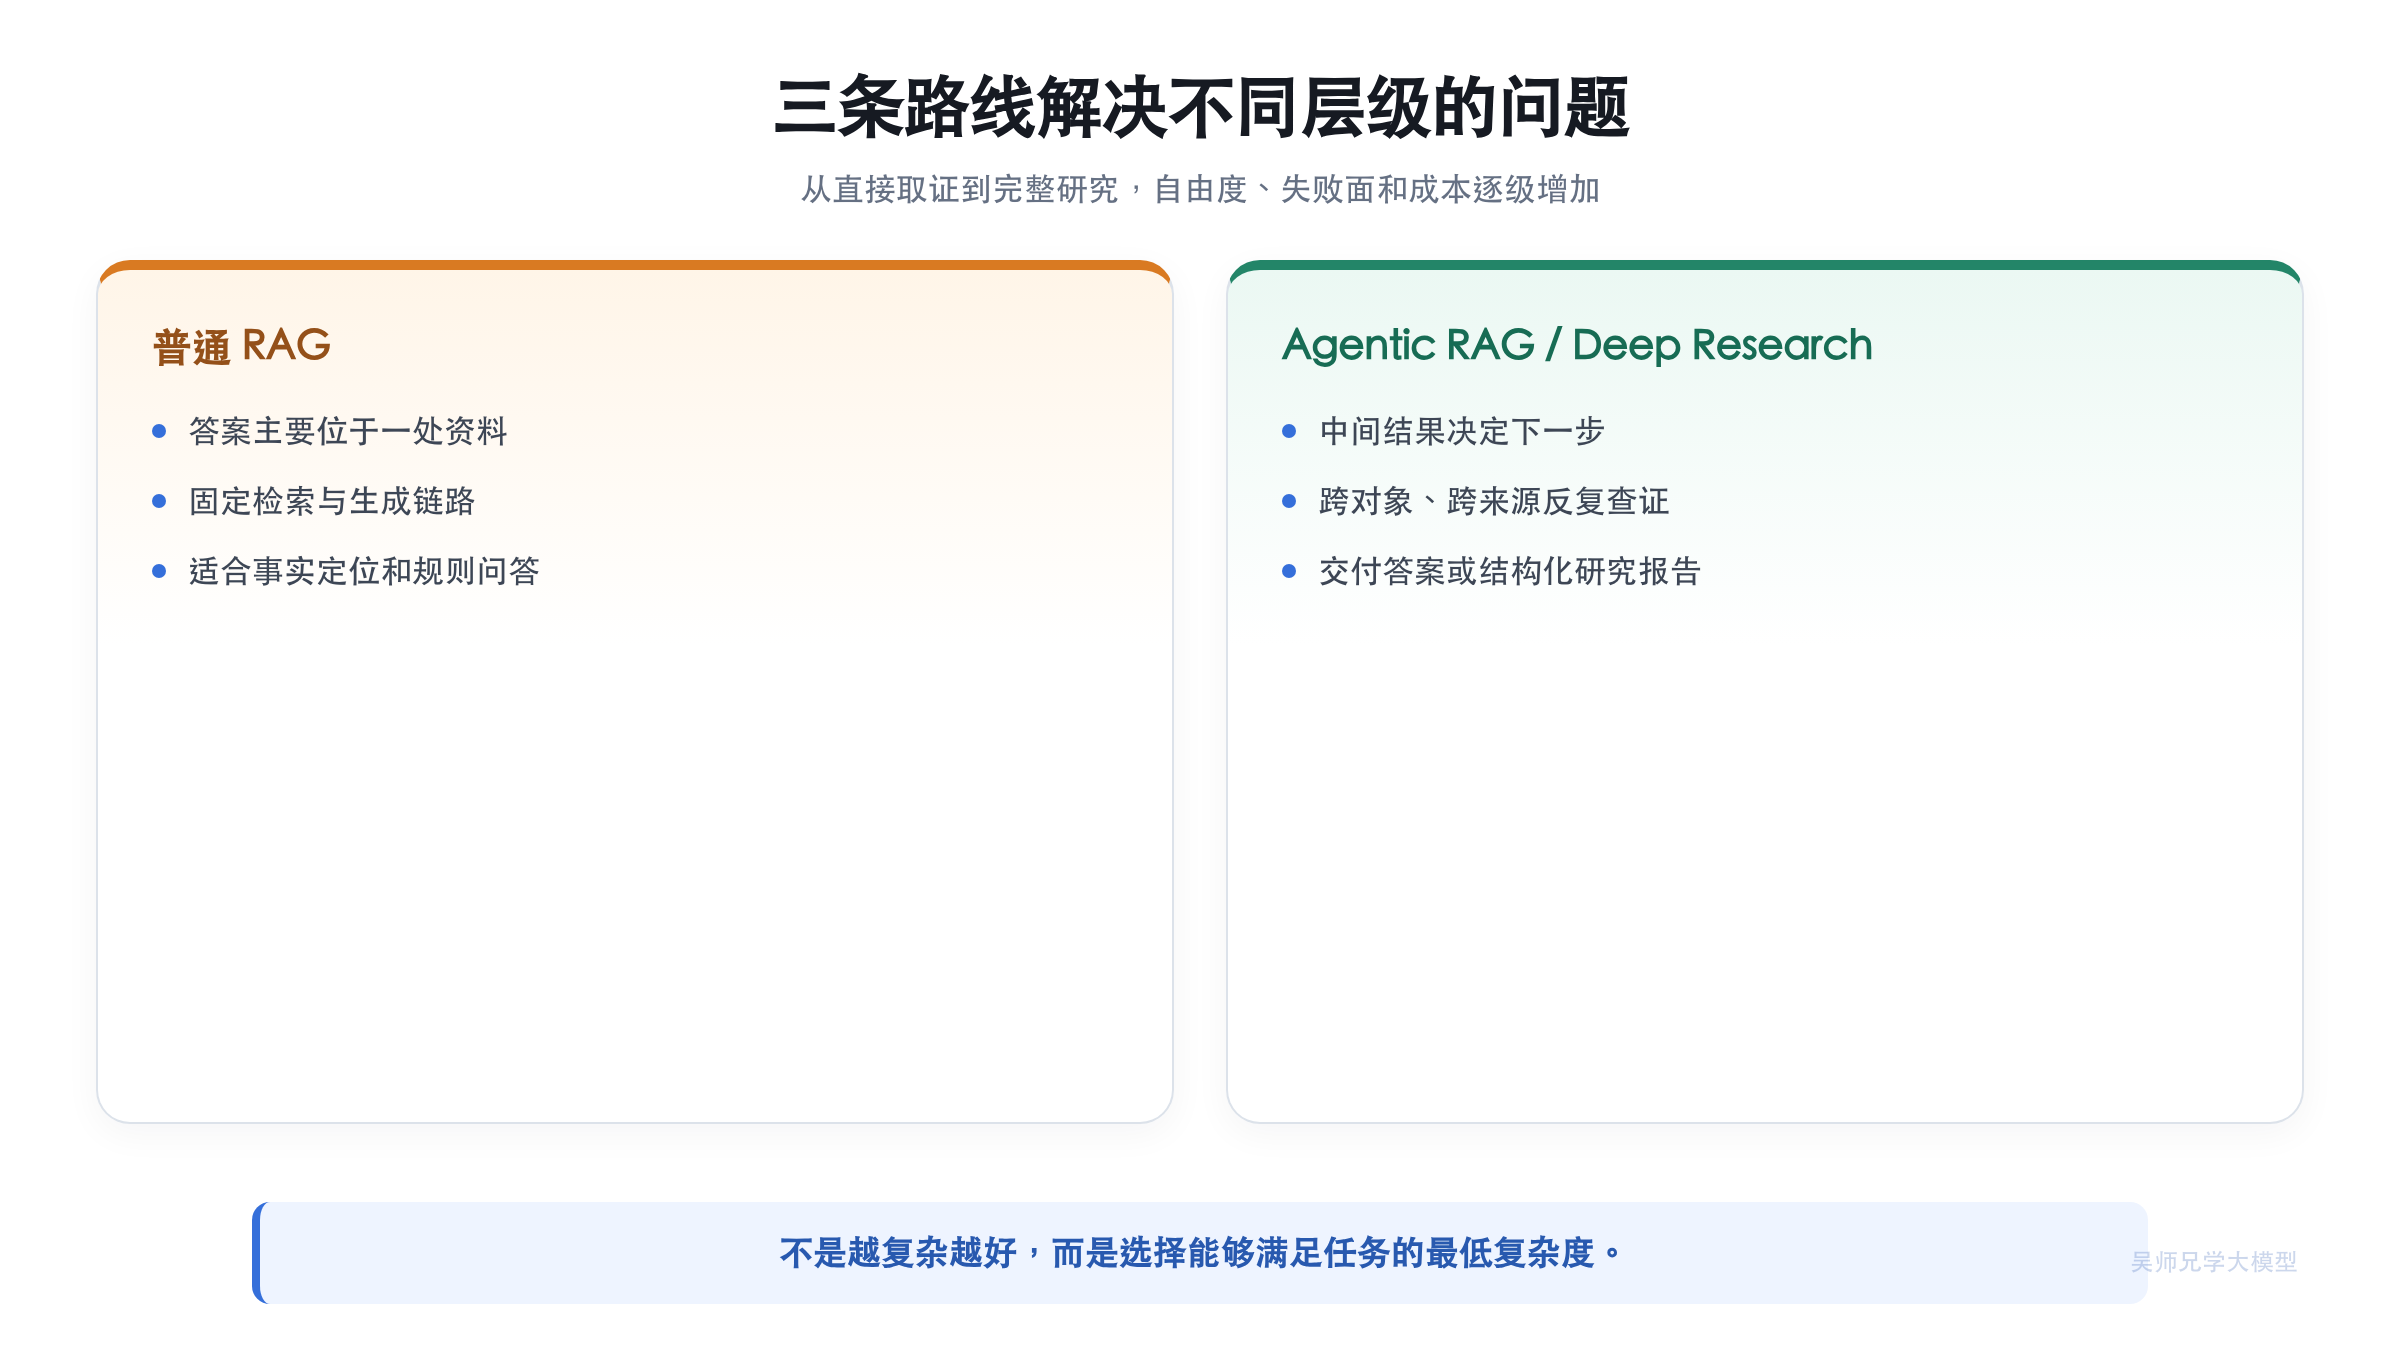Viewport: 2400px width, 1350px height.
Task: Select bullet 适合事实定位和规则问答
Action: pyautogui.click(x=364, y=571)
